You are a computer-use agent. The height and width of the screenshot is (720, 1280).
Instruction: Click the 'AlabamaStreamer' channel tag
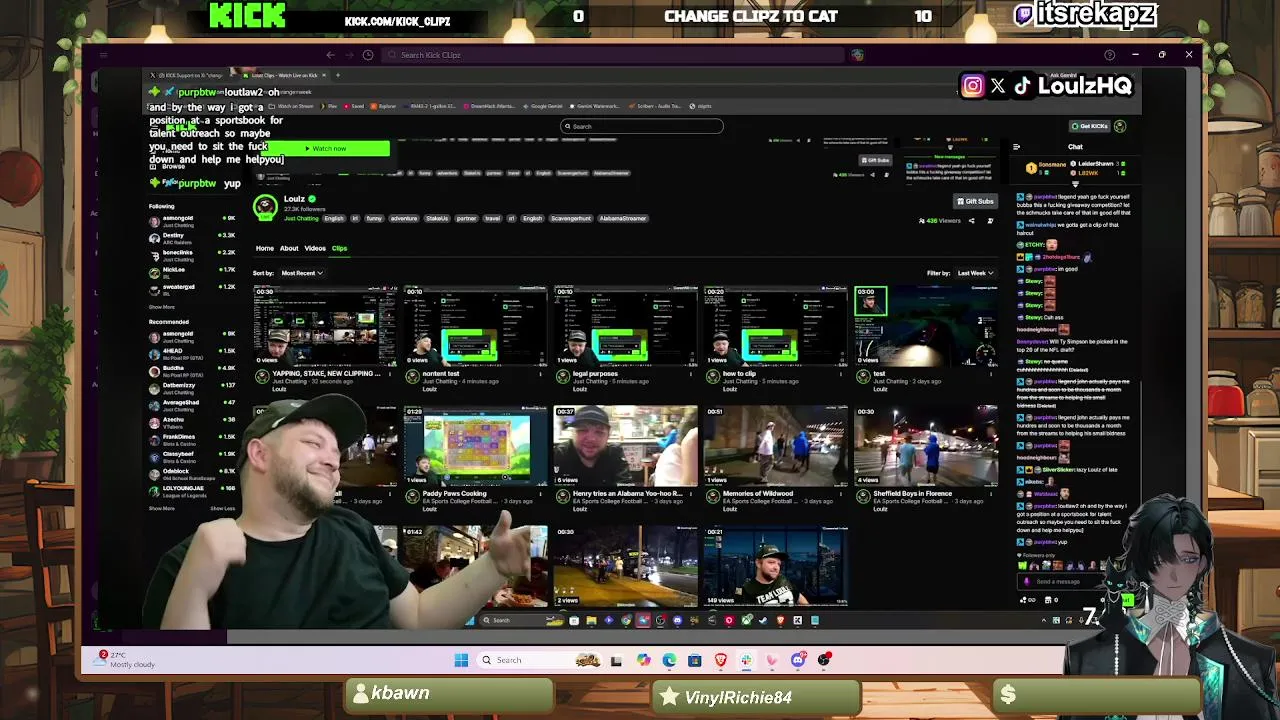tap(623, 218)
